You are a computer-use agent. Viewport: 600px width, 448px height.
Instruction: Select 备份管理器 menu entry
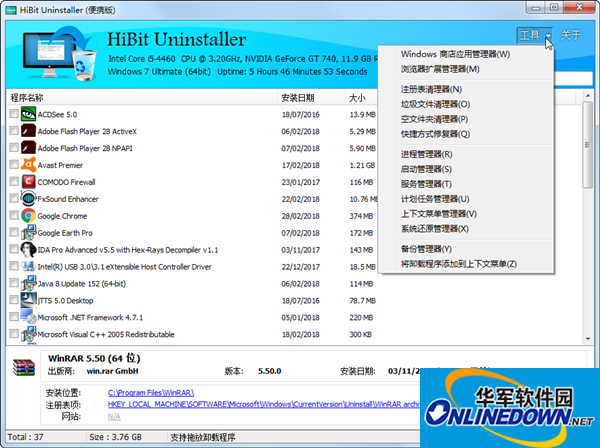click(x=466, y=249)
